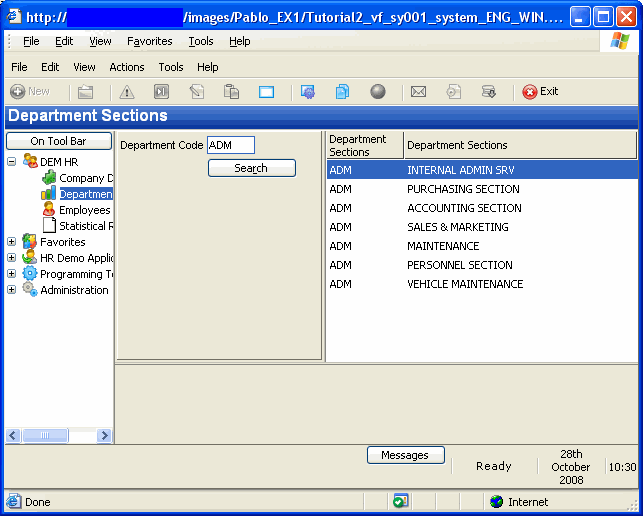
Task: Select the VEHICLE MAINTENANCE row
Action: [482, 284]
